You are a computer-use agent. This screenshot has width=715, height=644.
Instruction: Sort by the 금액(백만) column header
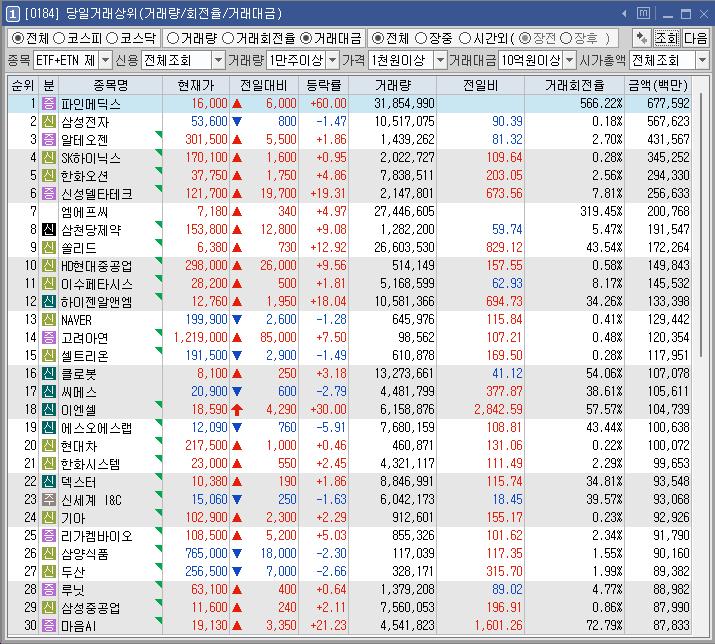[658, 85]
